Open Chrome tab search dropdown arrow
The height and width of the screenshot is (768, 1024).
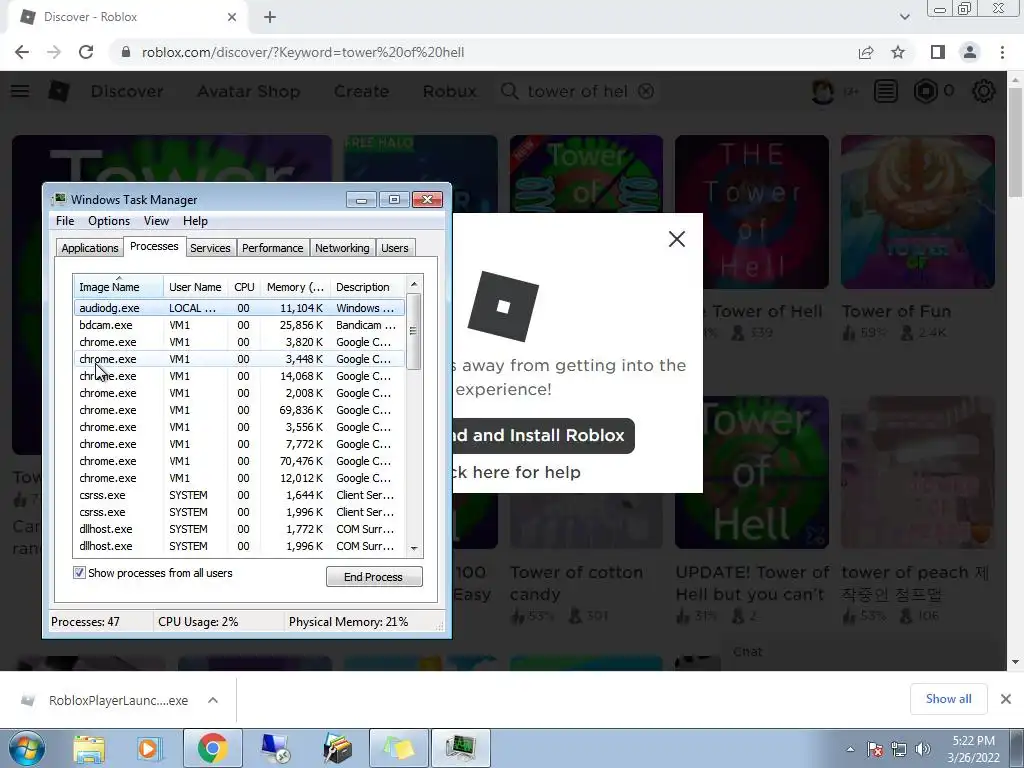[x=904, y=17]
